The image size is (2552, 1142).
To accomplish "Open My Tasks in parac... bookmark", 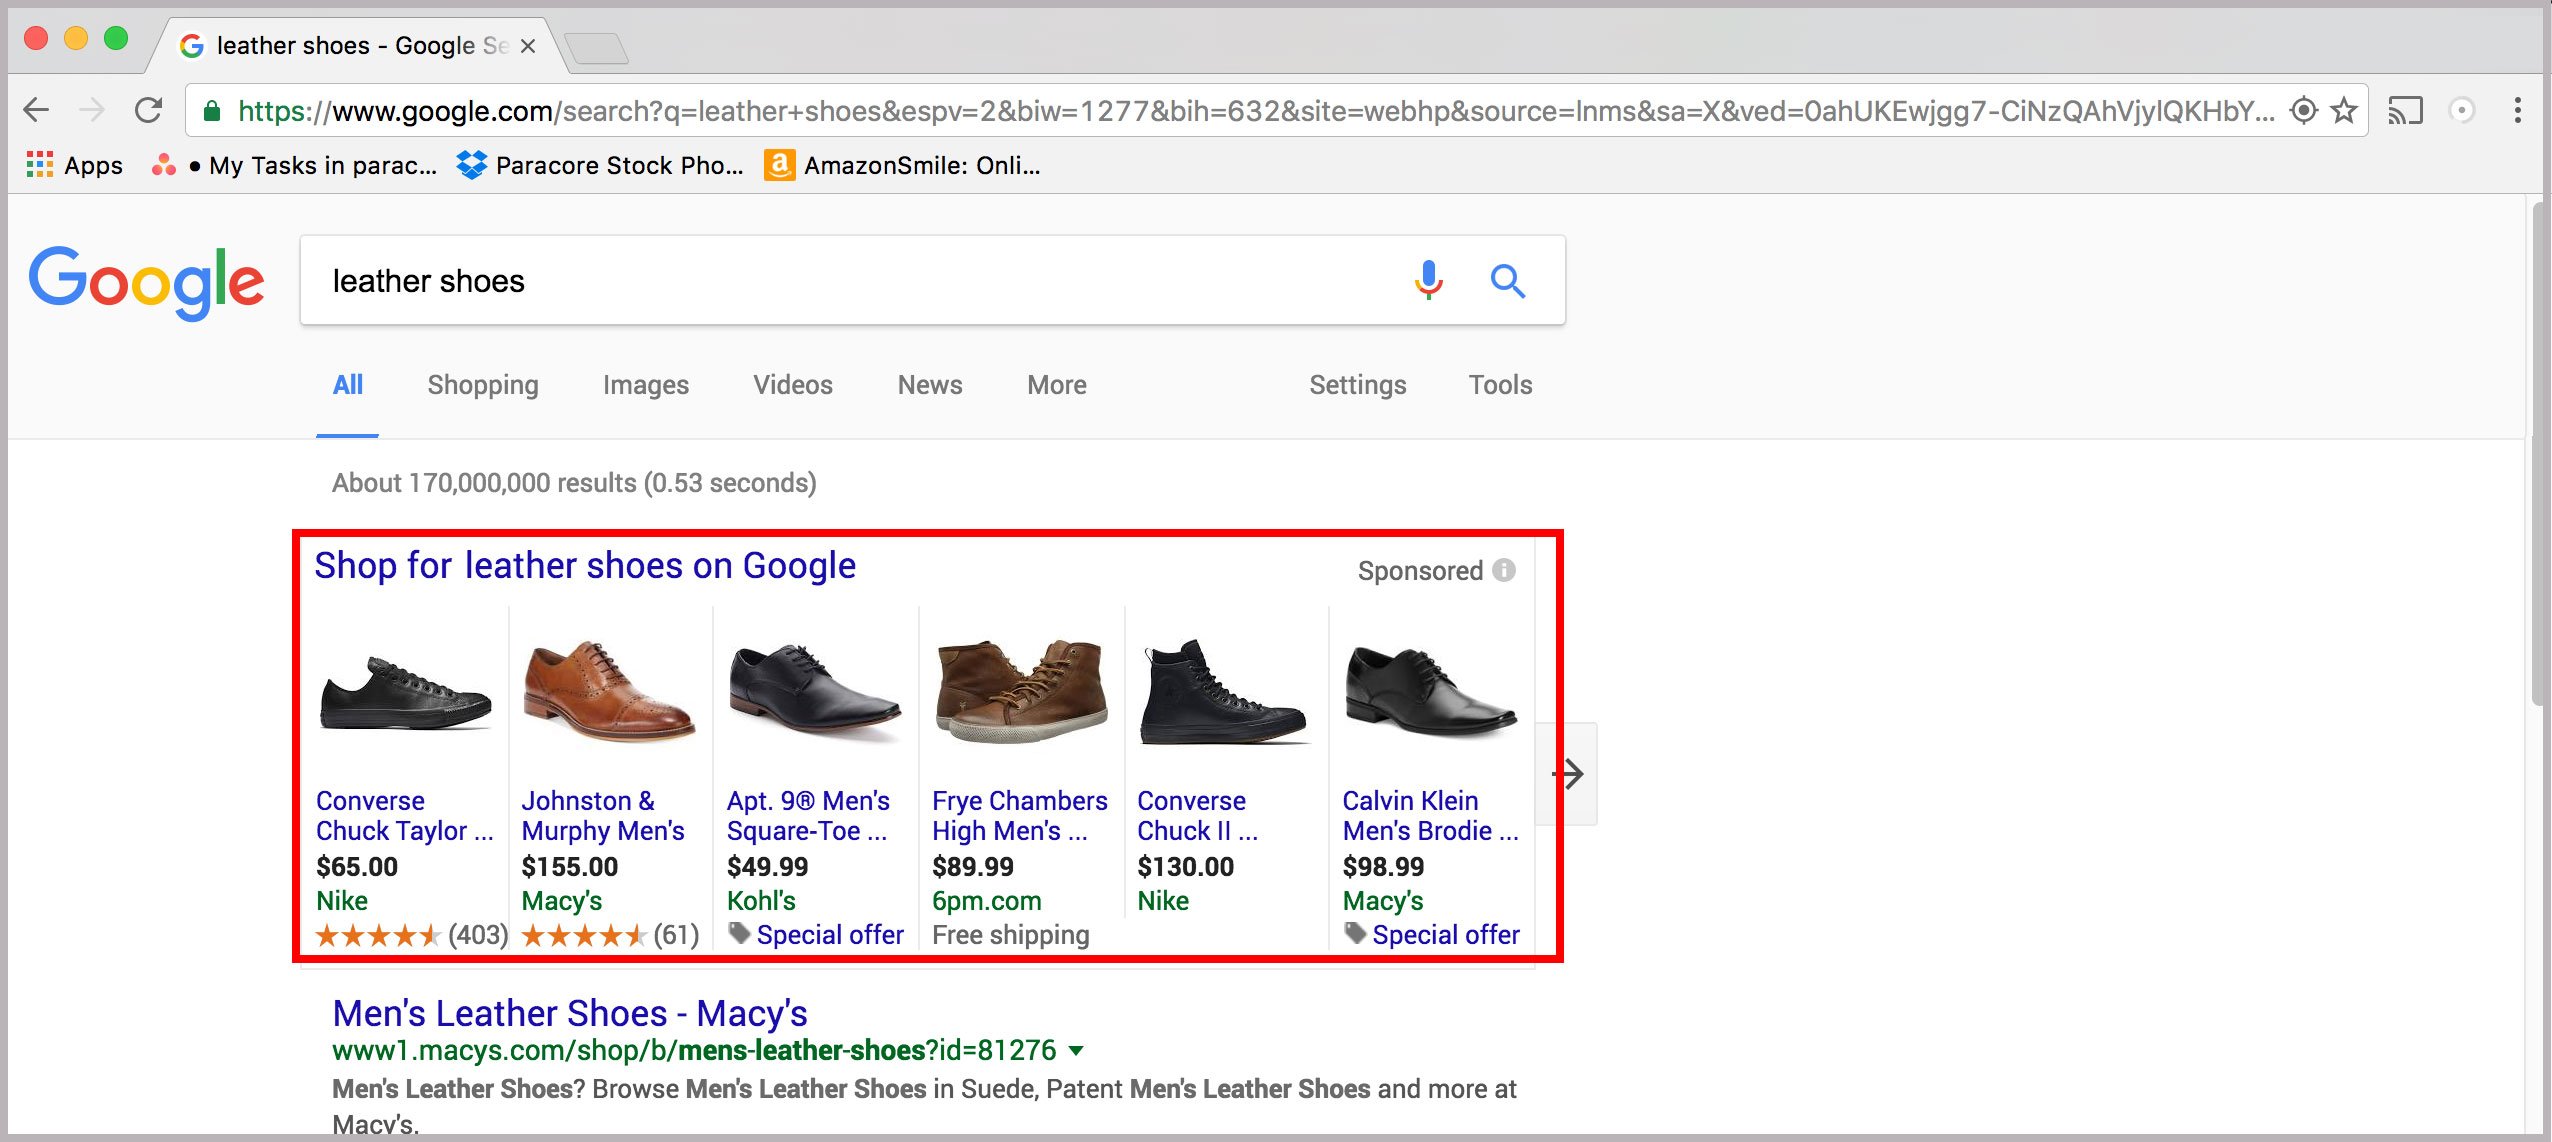I will point(294,165).
